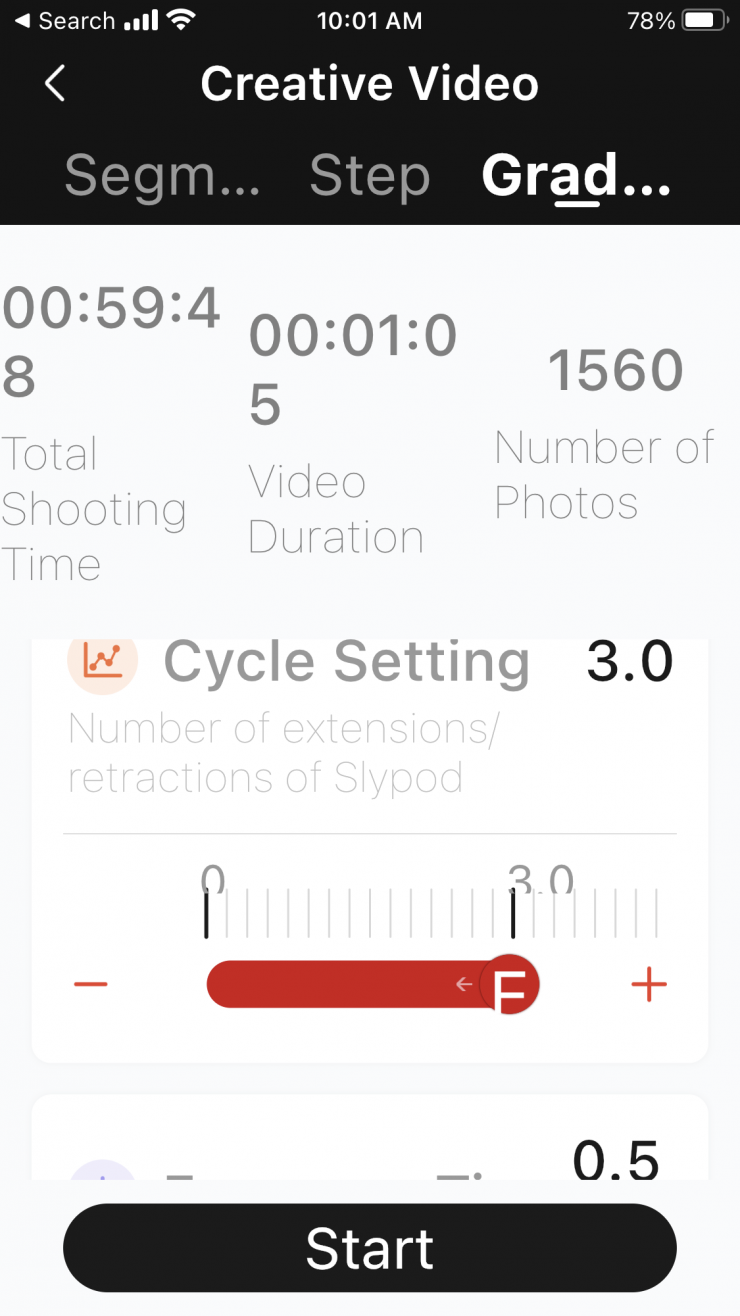Go back using the header chevron
Screen dimensions: 740x1316
(56, 84)
